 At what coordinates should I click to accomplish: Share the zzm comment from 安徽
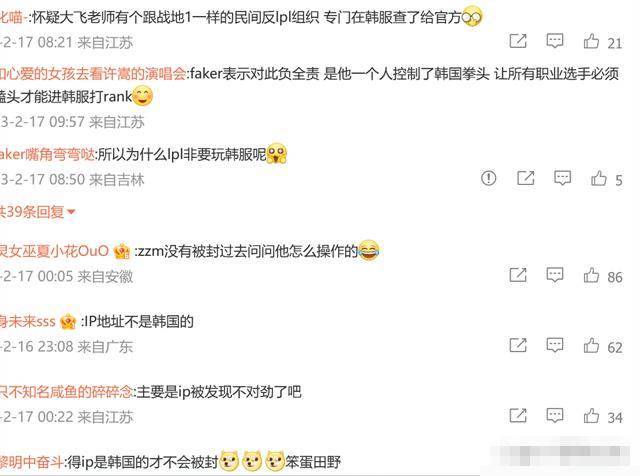[x=518, y=275]
